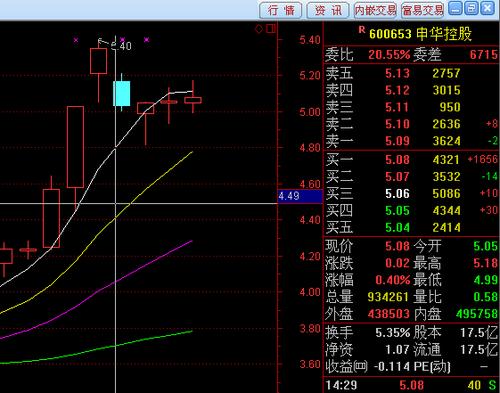
Task: Click the red R margin-trading mark
Action: [x=362, y=30]
